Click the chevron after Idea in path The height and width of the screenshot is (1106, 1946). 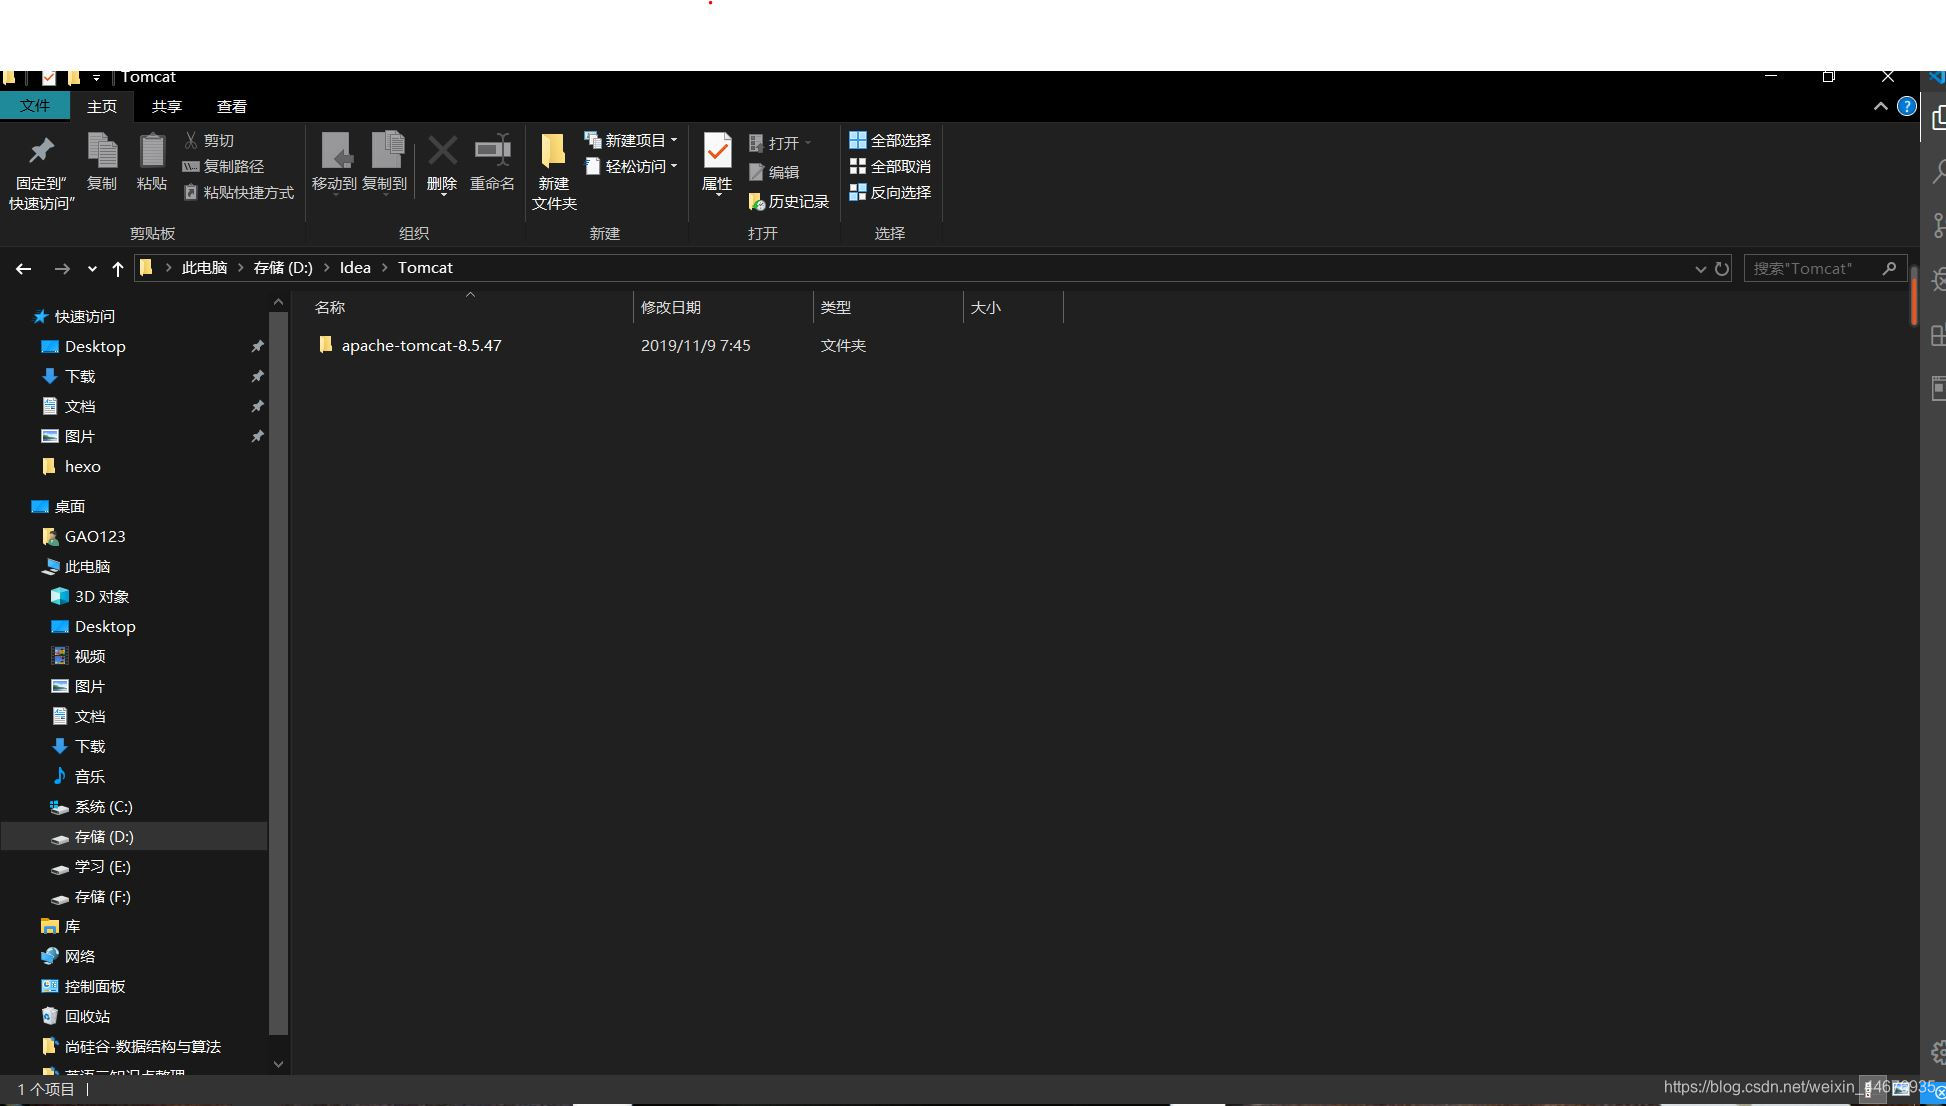pos(384,268)
